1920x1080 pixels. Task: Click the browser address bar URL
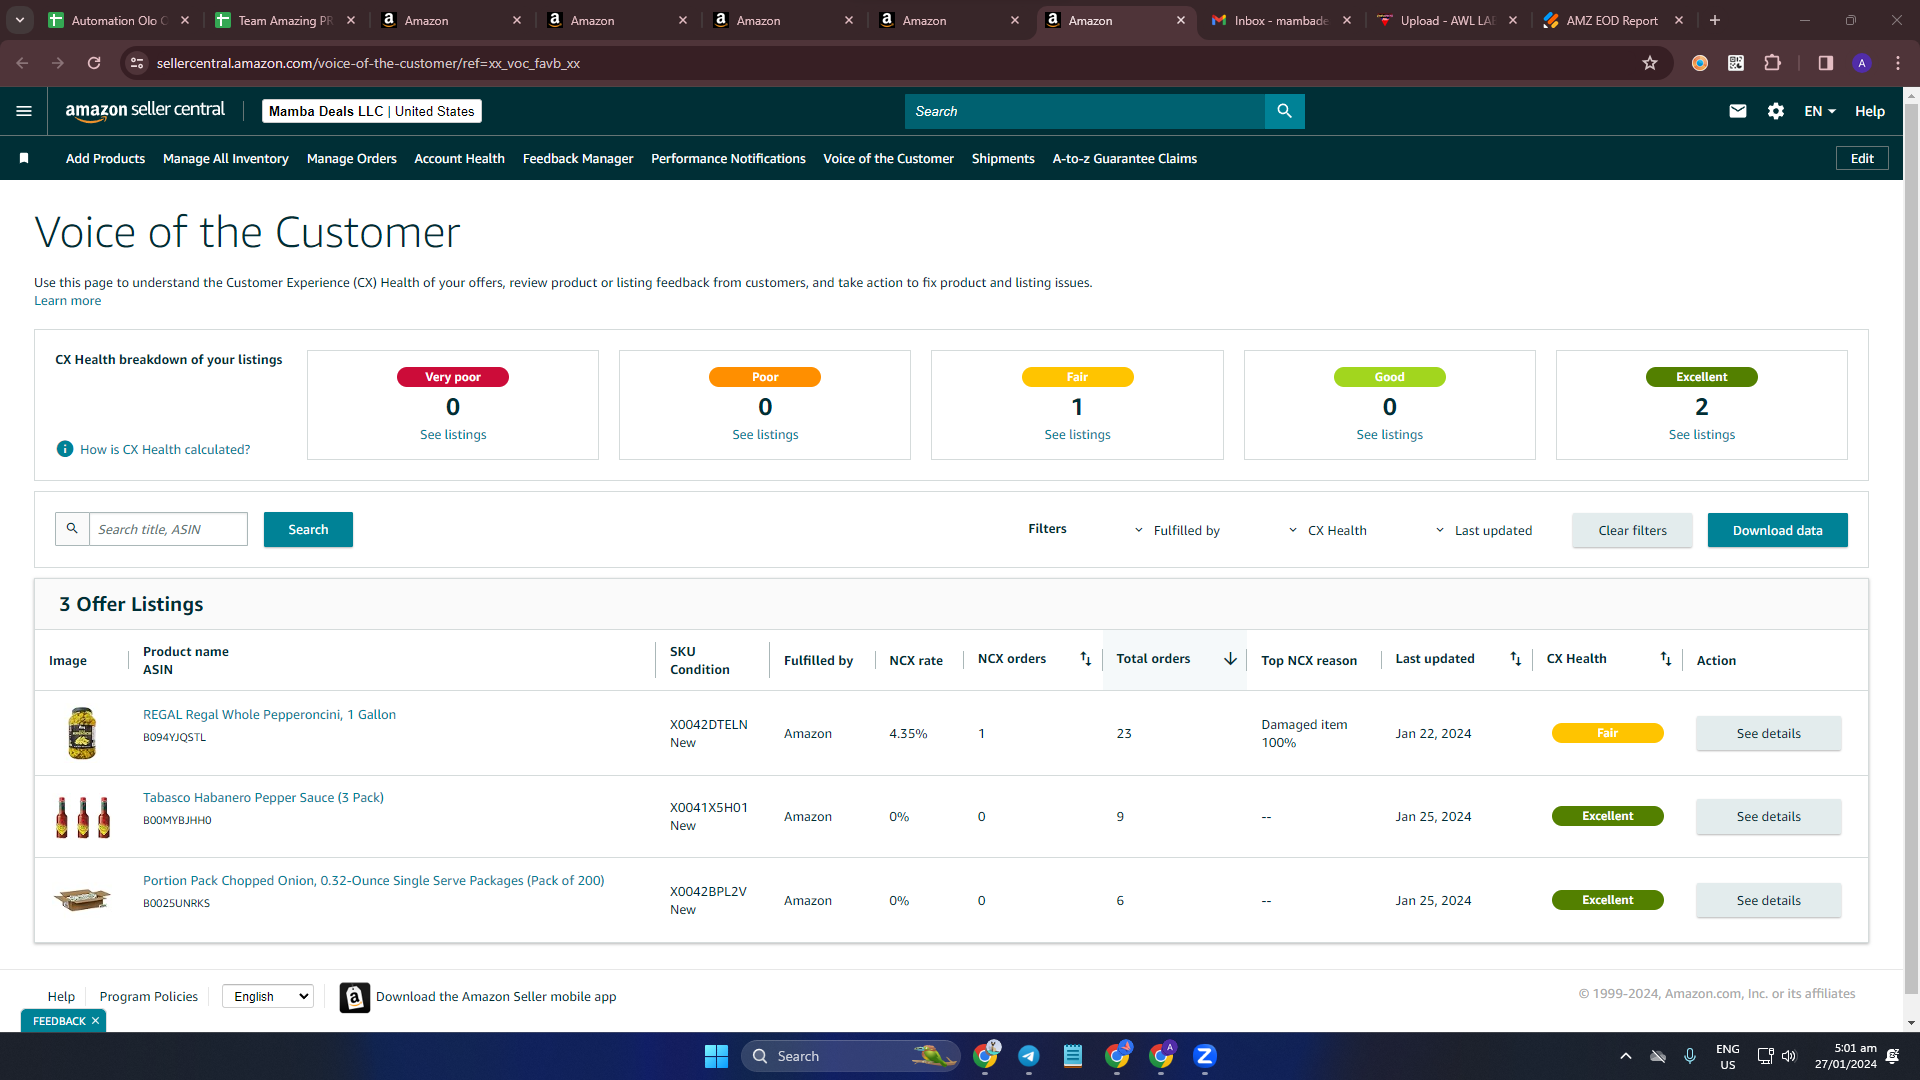[368, 63]
